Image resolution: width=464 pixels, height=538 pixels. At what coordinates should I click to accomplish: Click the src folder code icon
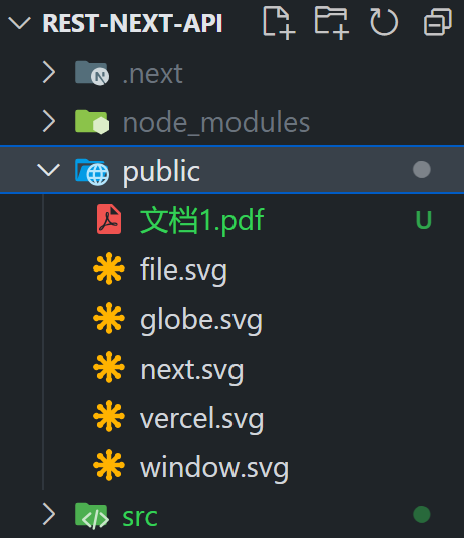pos(92,516)
